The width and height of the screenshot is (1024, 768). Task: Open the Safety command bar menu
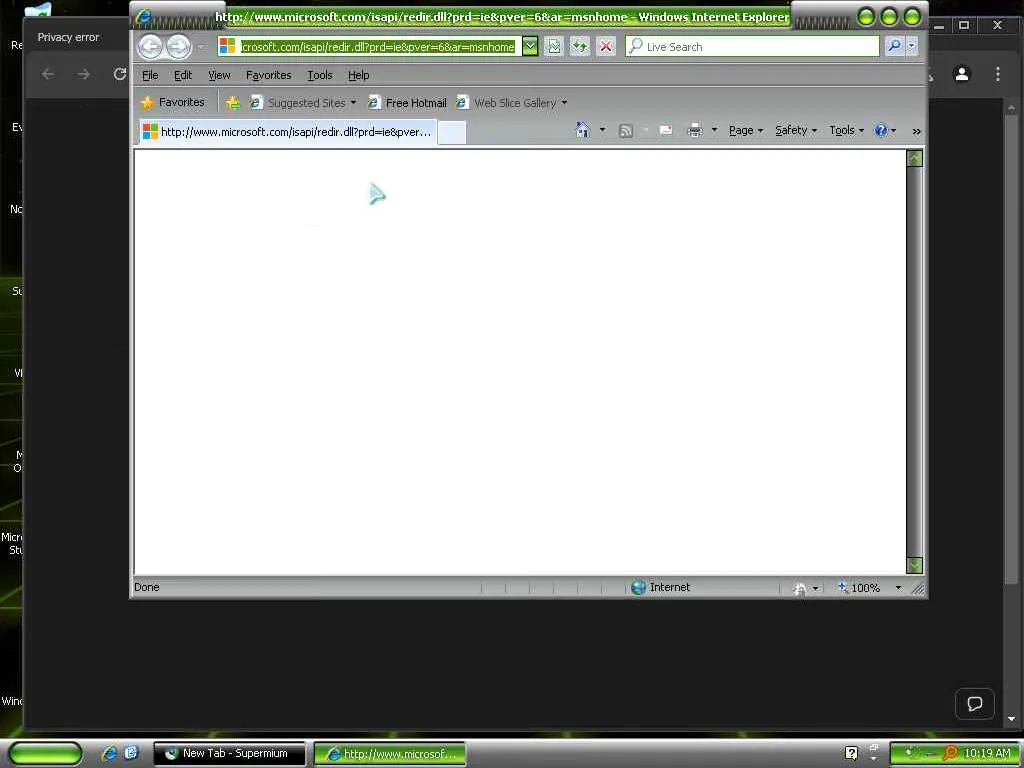pos(796,131)
